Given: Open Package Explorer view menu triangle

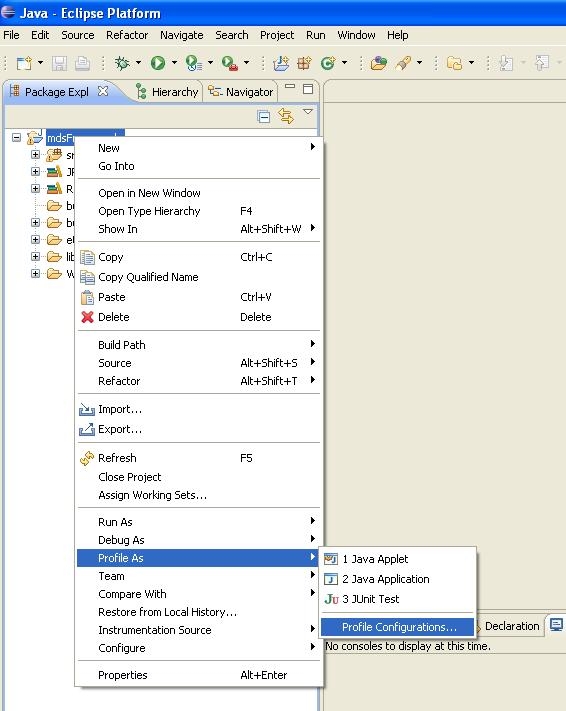Looking at the screenshot, I should (308, 112).
